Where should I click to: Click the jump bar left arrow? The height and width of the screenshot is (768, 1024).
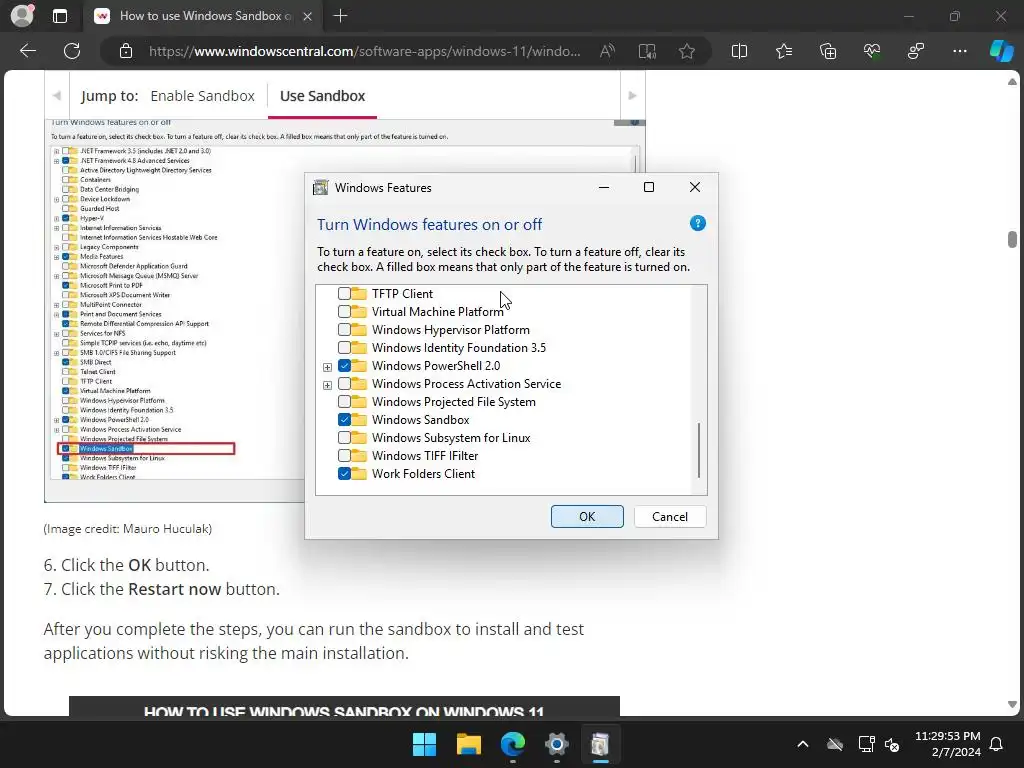coord(57,95)
